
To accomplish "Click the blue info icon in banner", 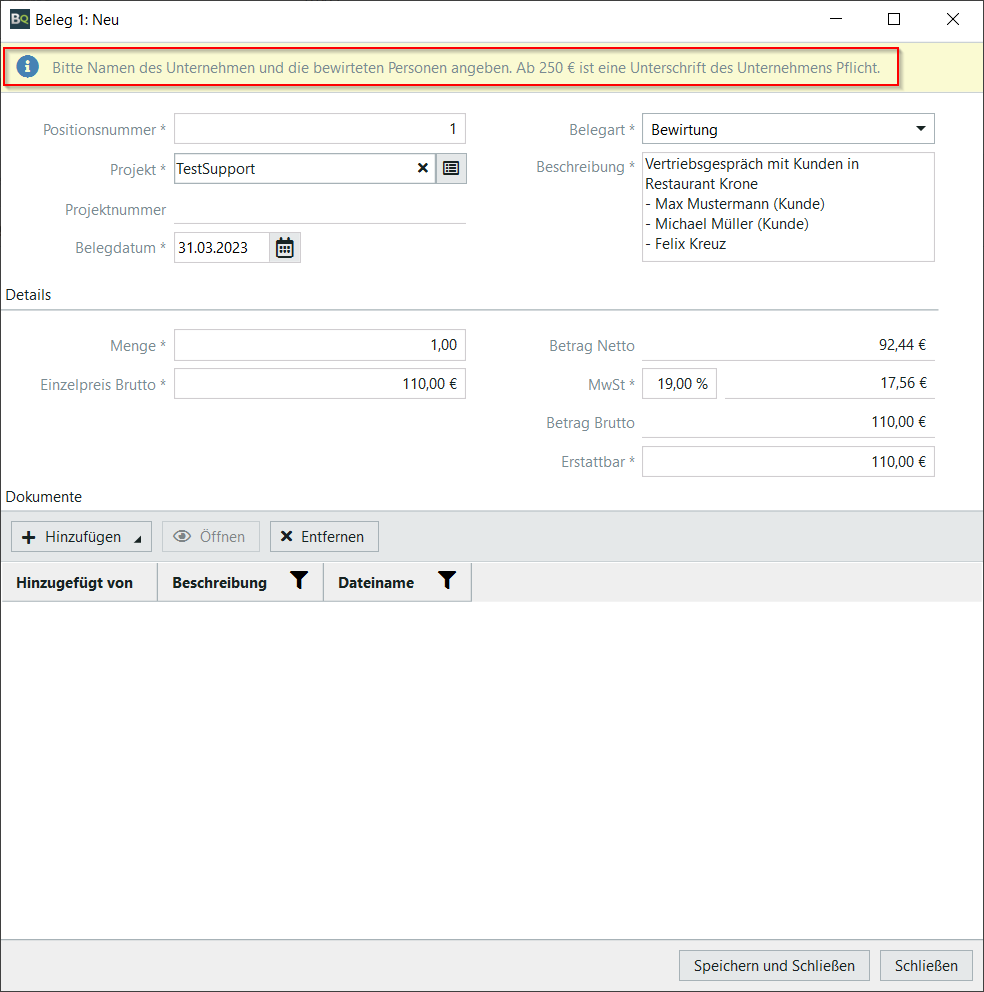I will [29, 67].
